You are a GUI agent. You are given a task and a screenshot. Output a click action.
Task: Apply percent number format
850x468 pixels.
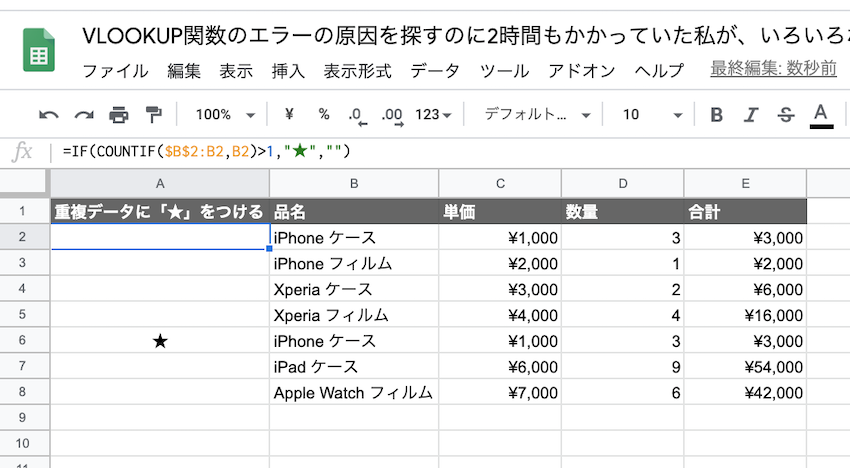click(323, 114)
